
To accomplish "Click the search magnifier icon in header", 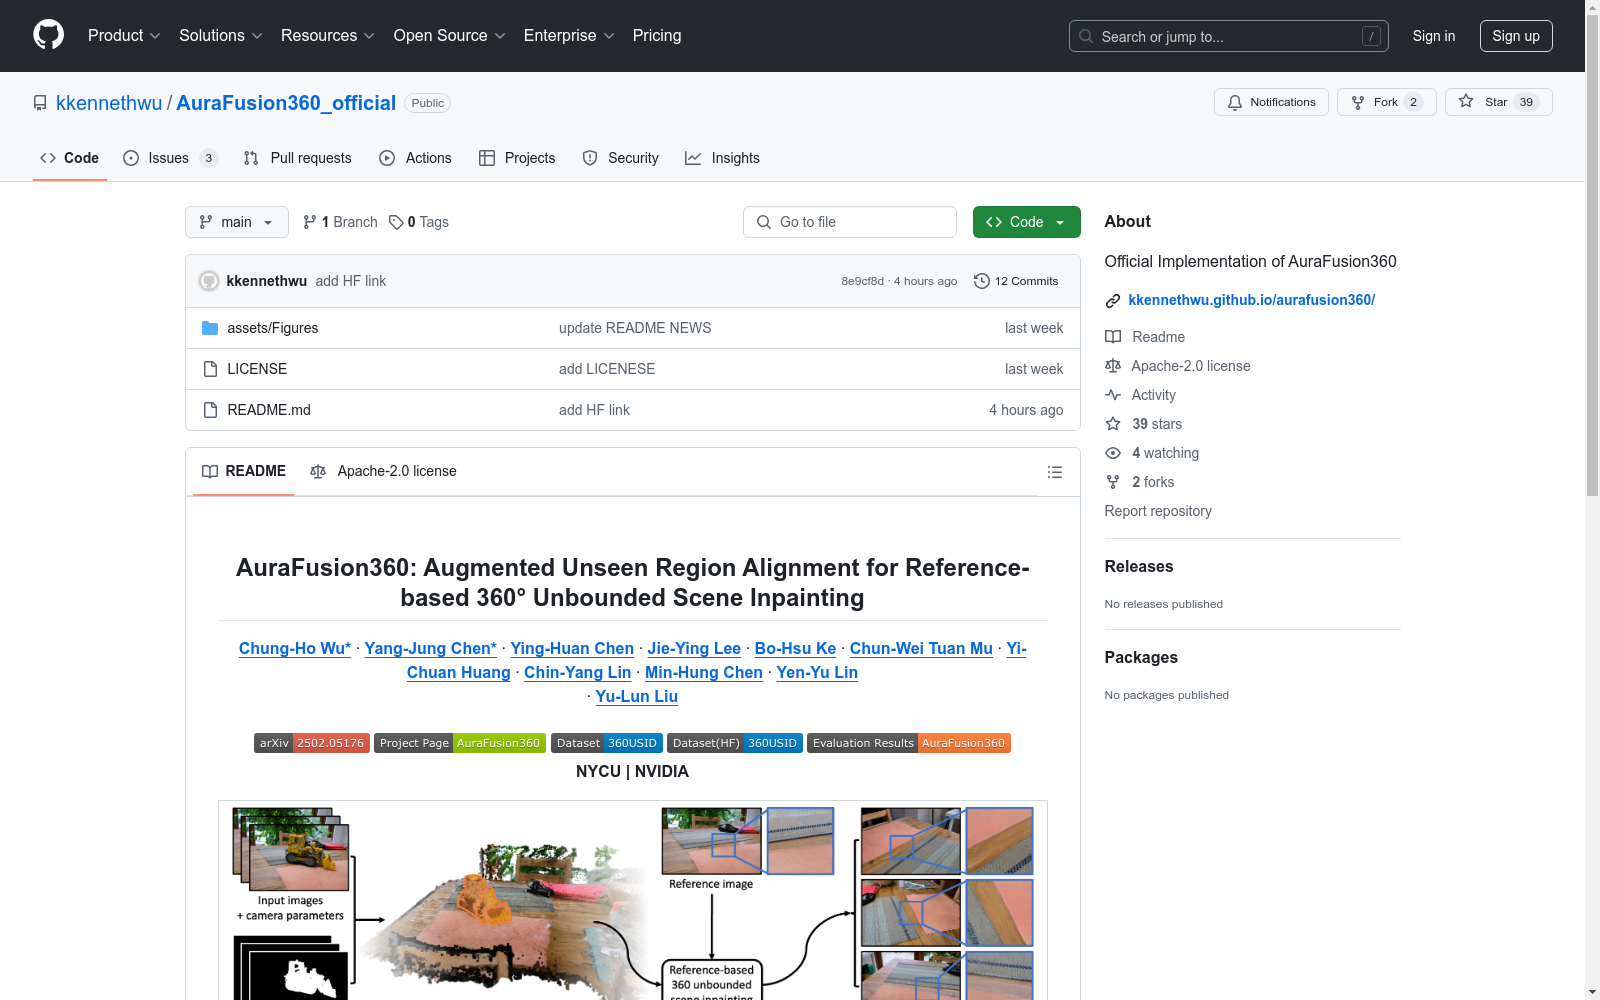I will (1086, 36).
